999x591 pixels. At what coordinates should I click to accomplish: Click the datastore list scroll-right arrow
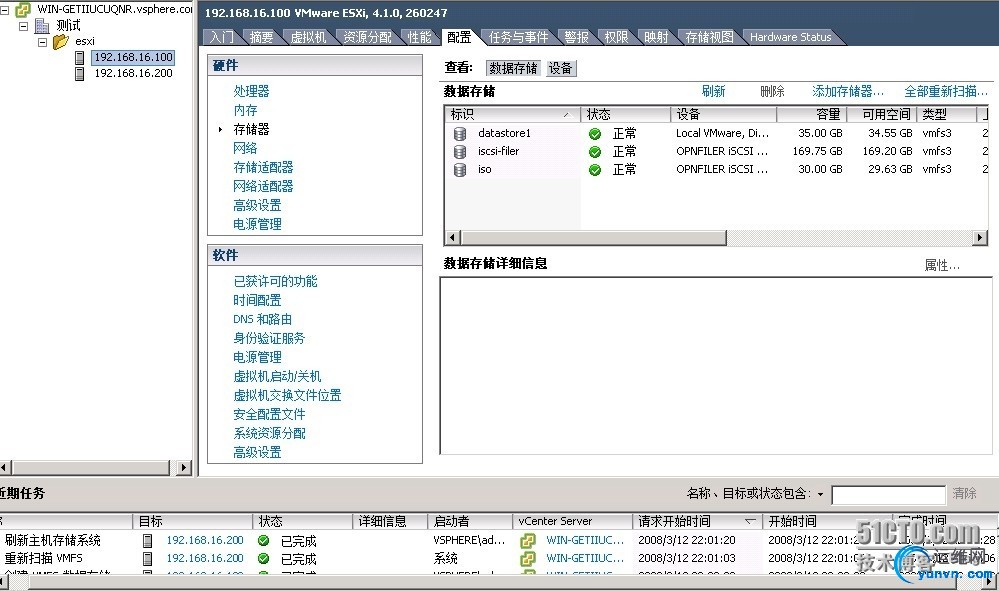(x=981, y=238)
